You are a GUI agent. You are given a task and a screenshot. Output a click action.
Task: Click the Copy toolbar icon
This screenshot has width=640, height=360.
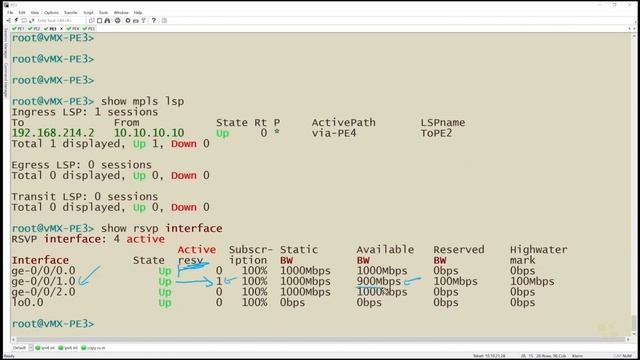click(x=91, y=20)
